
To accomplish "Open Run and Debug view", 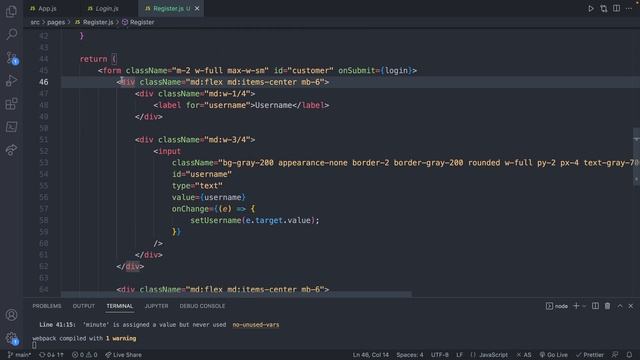I will [x=11, y=80].
